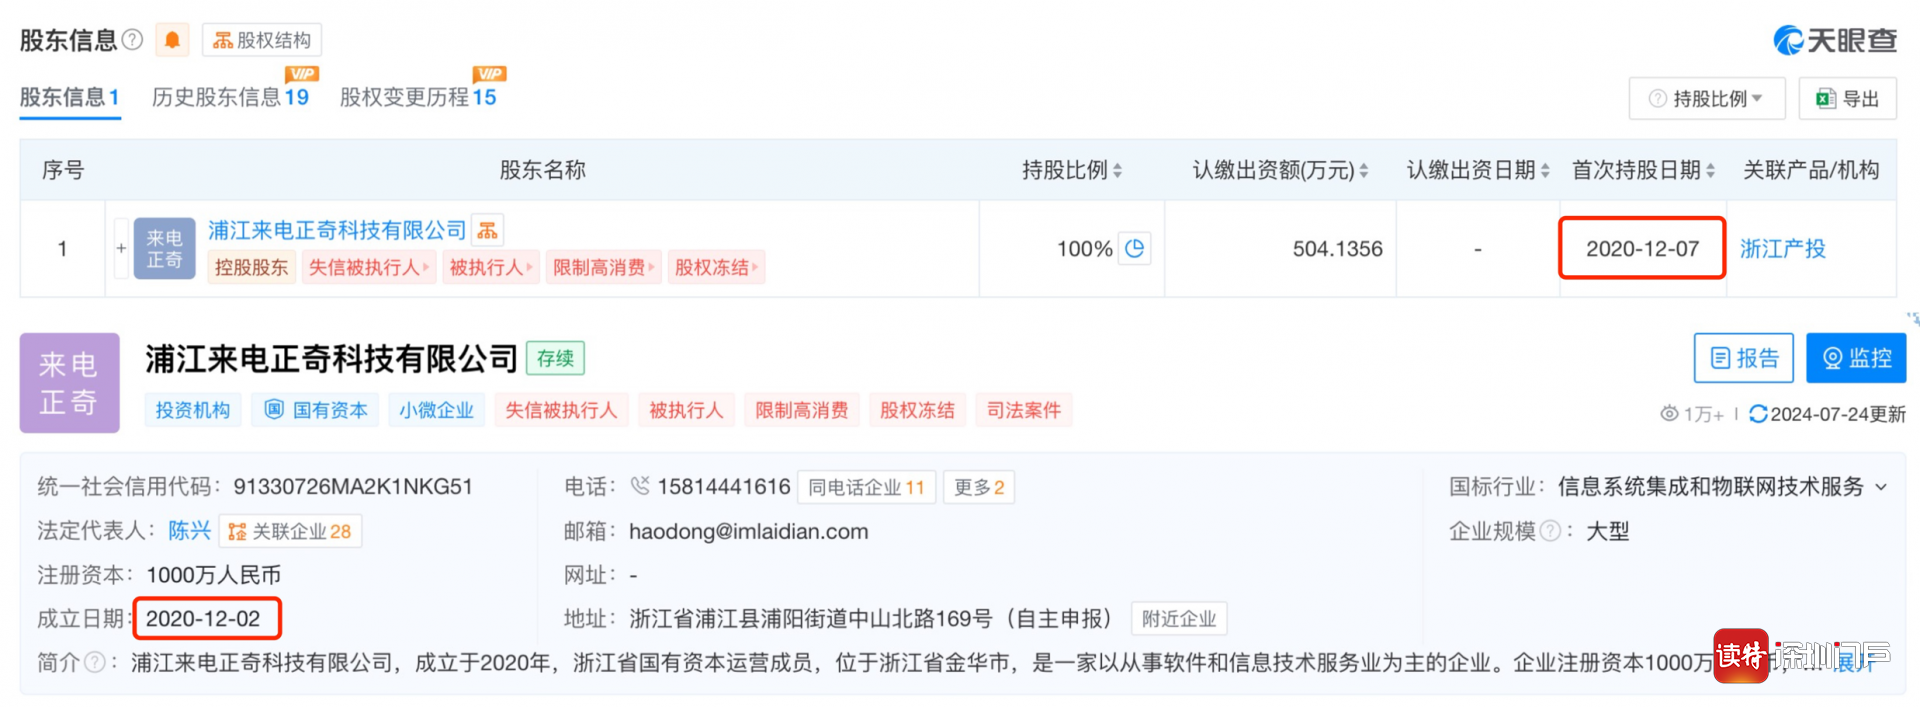Click the help icon beside 简介
1920x707 pixels.
[x=95, y=662]
